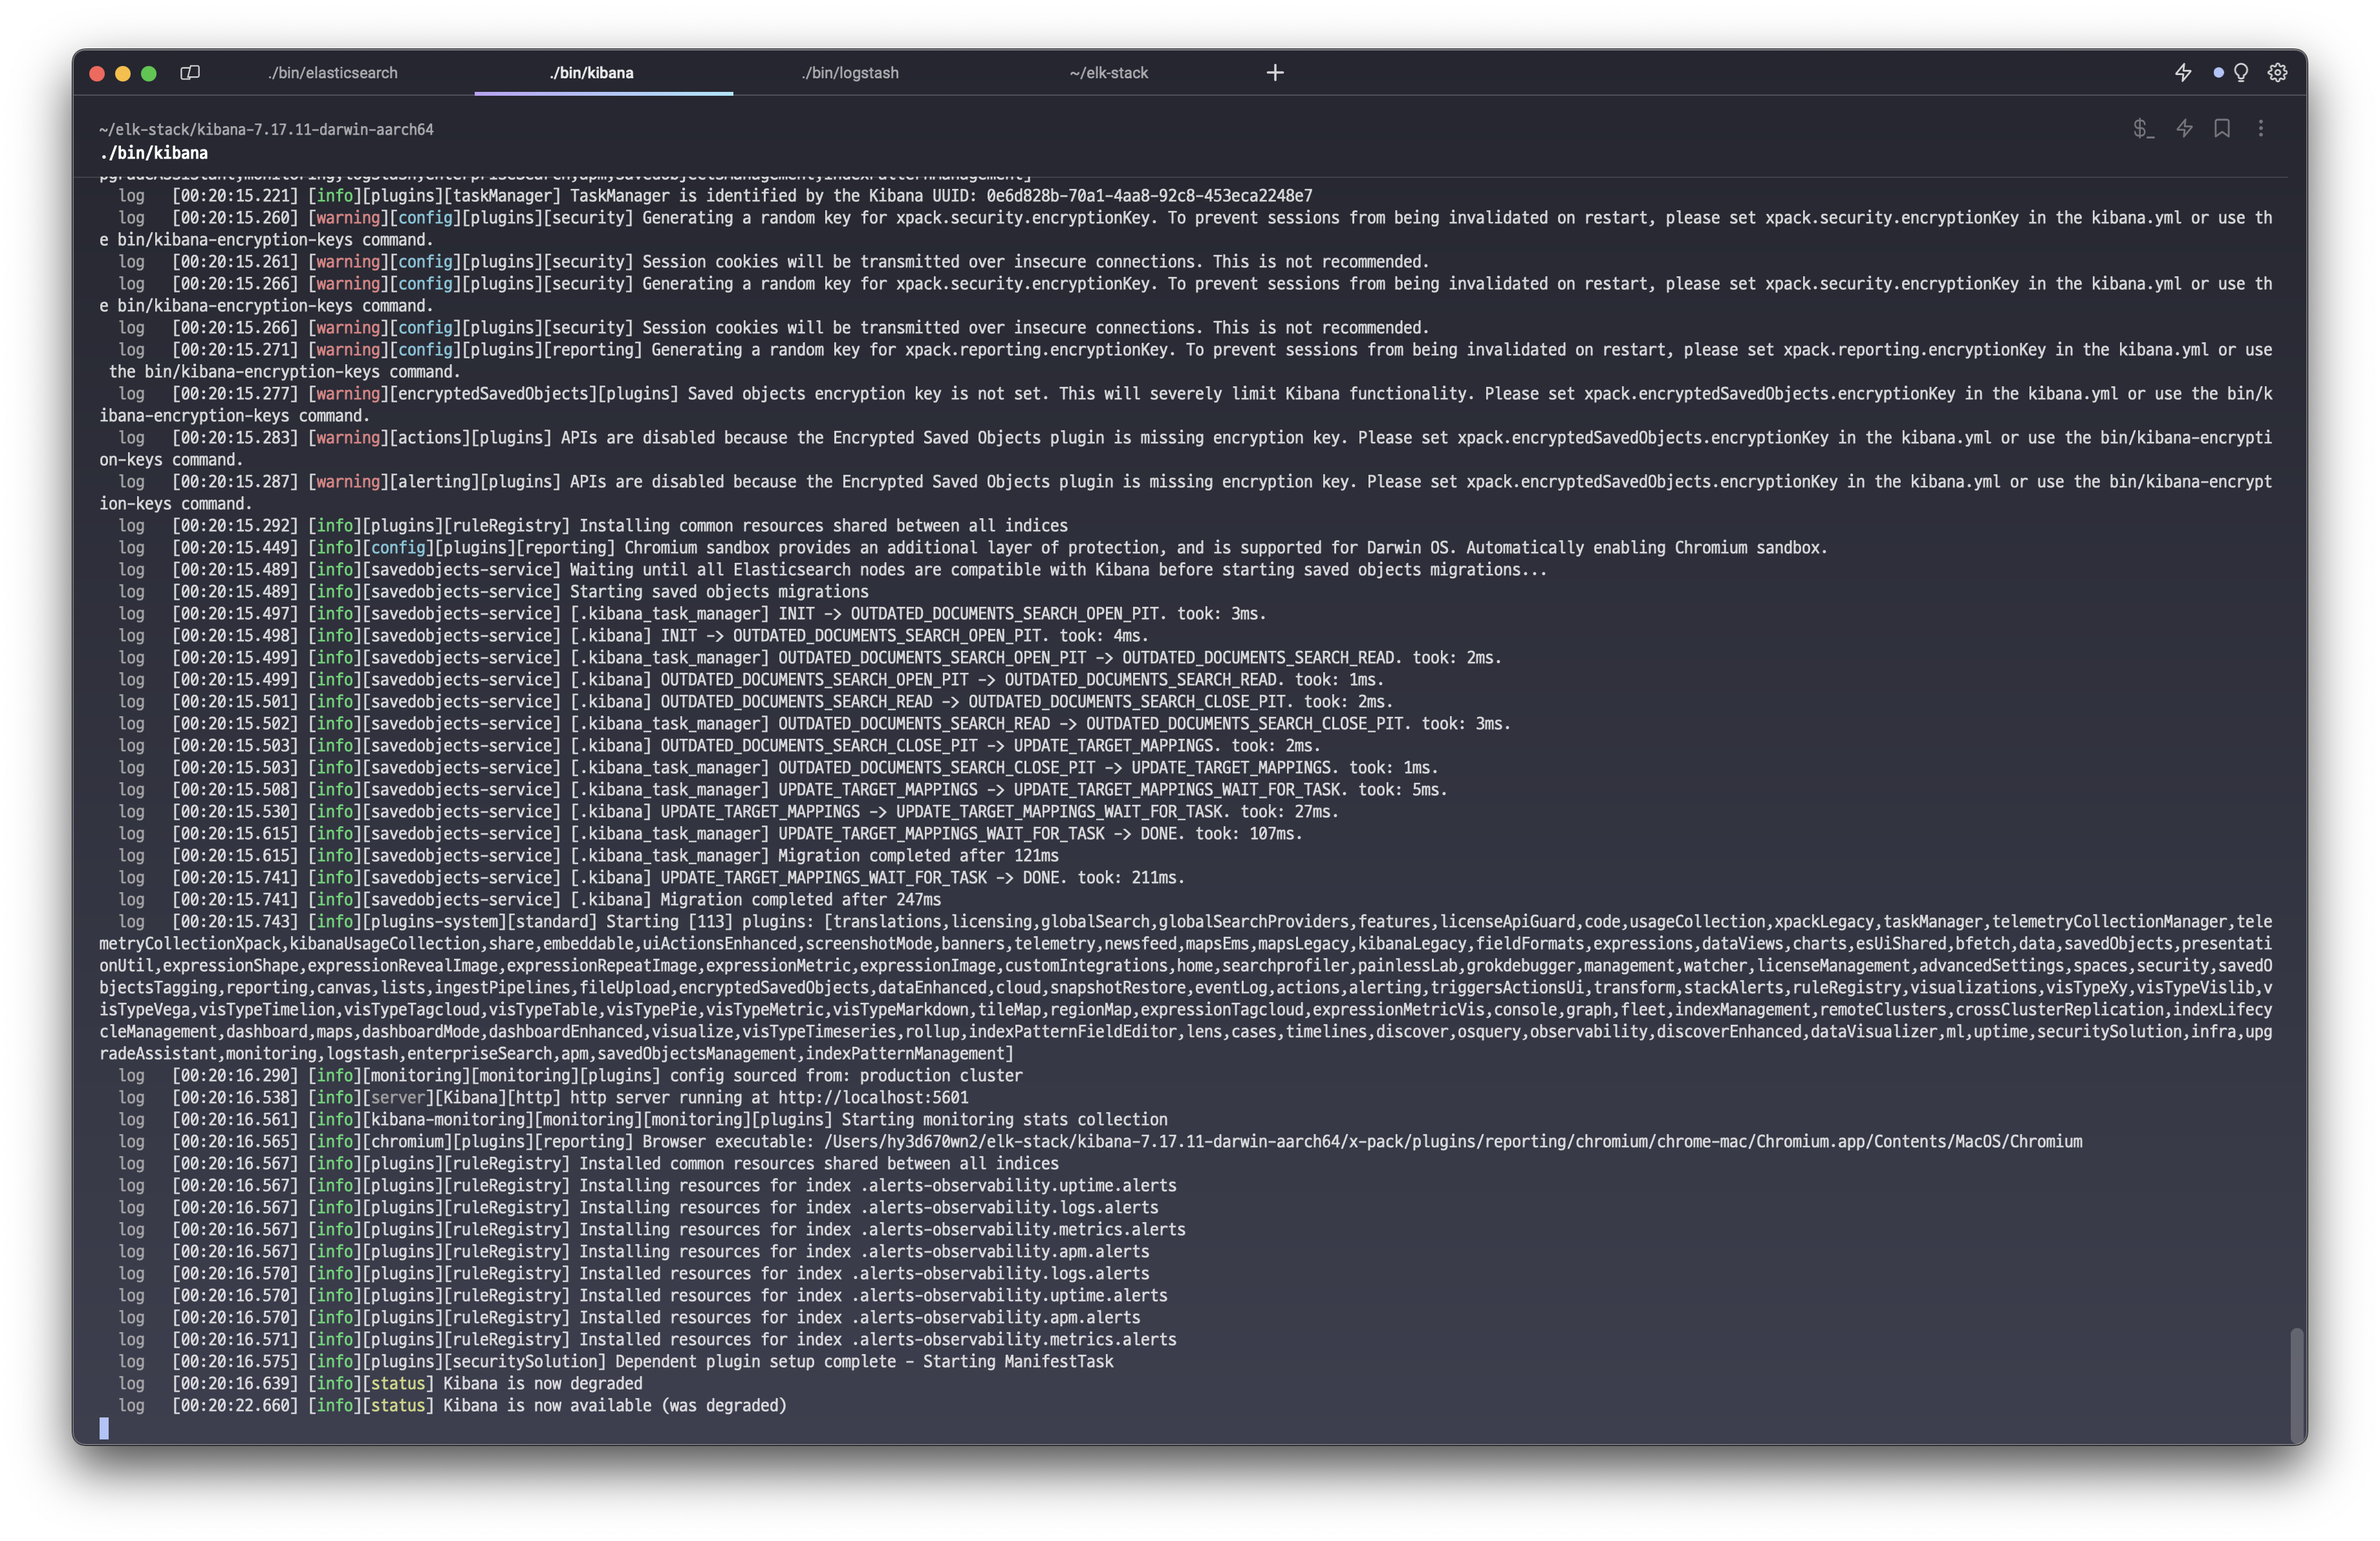This screenshot has width=2380, height=1541.
Task: Click the block's gray lightning bolt icon
Action: (x=2184, y=128)
